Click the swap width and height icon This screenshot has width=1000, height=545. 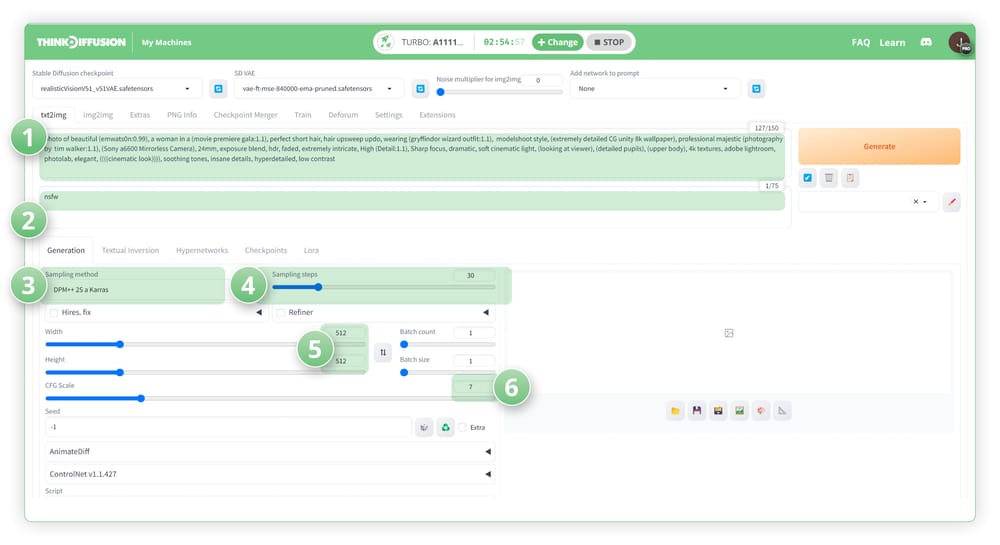(x=382, y=352)
